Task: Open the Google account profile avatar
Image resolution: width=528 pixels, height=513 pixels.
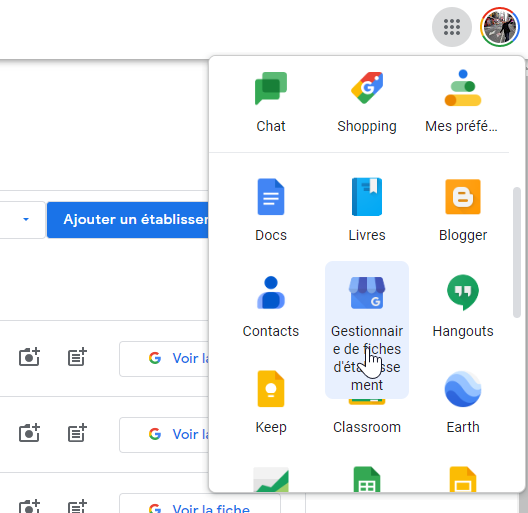Action: (500, 27)
